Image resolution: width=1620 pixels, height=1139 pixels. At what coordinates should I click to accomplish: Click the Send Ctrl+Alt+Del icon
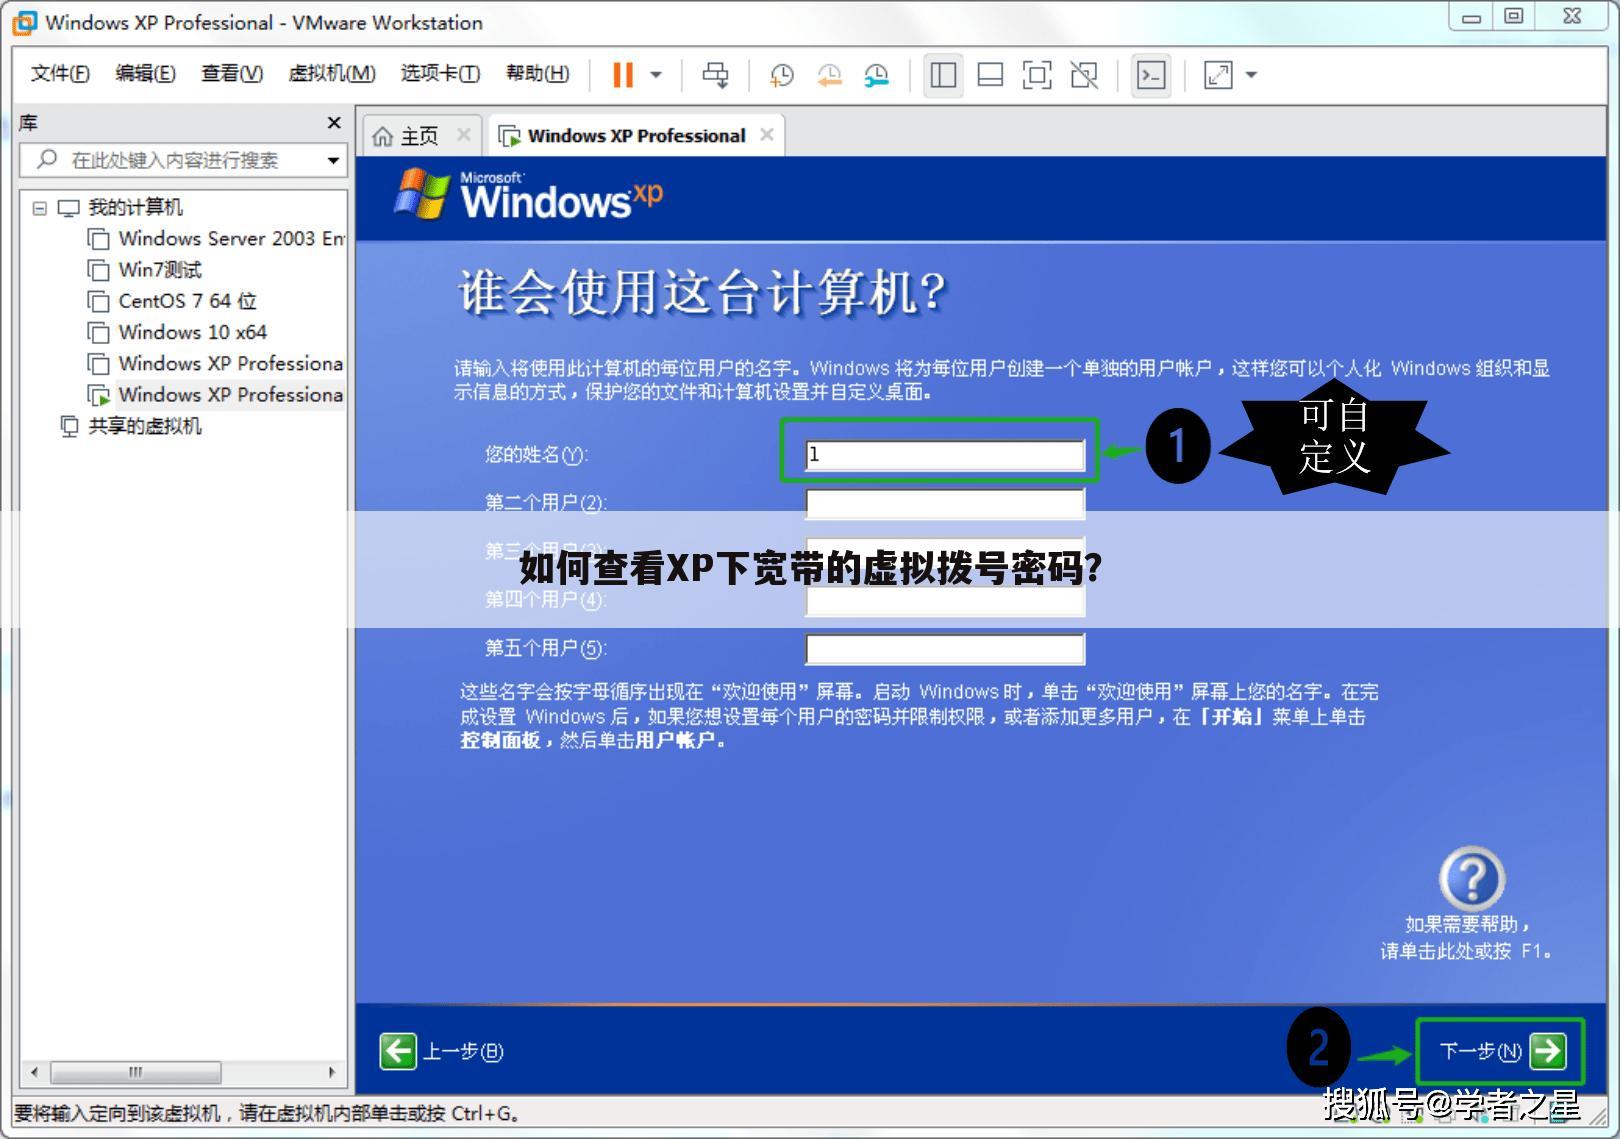(716, 75)
